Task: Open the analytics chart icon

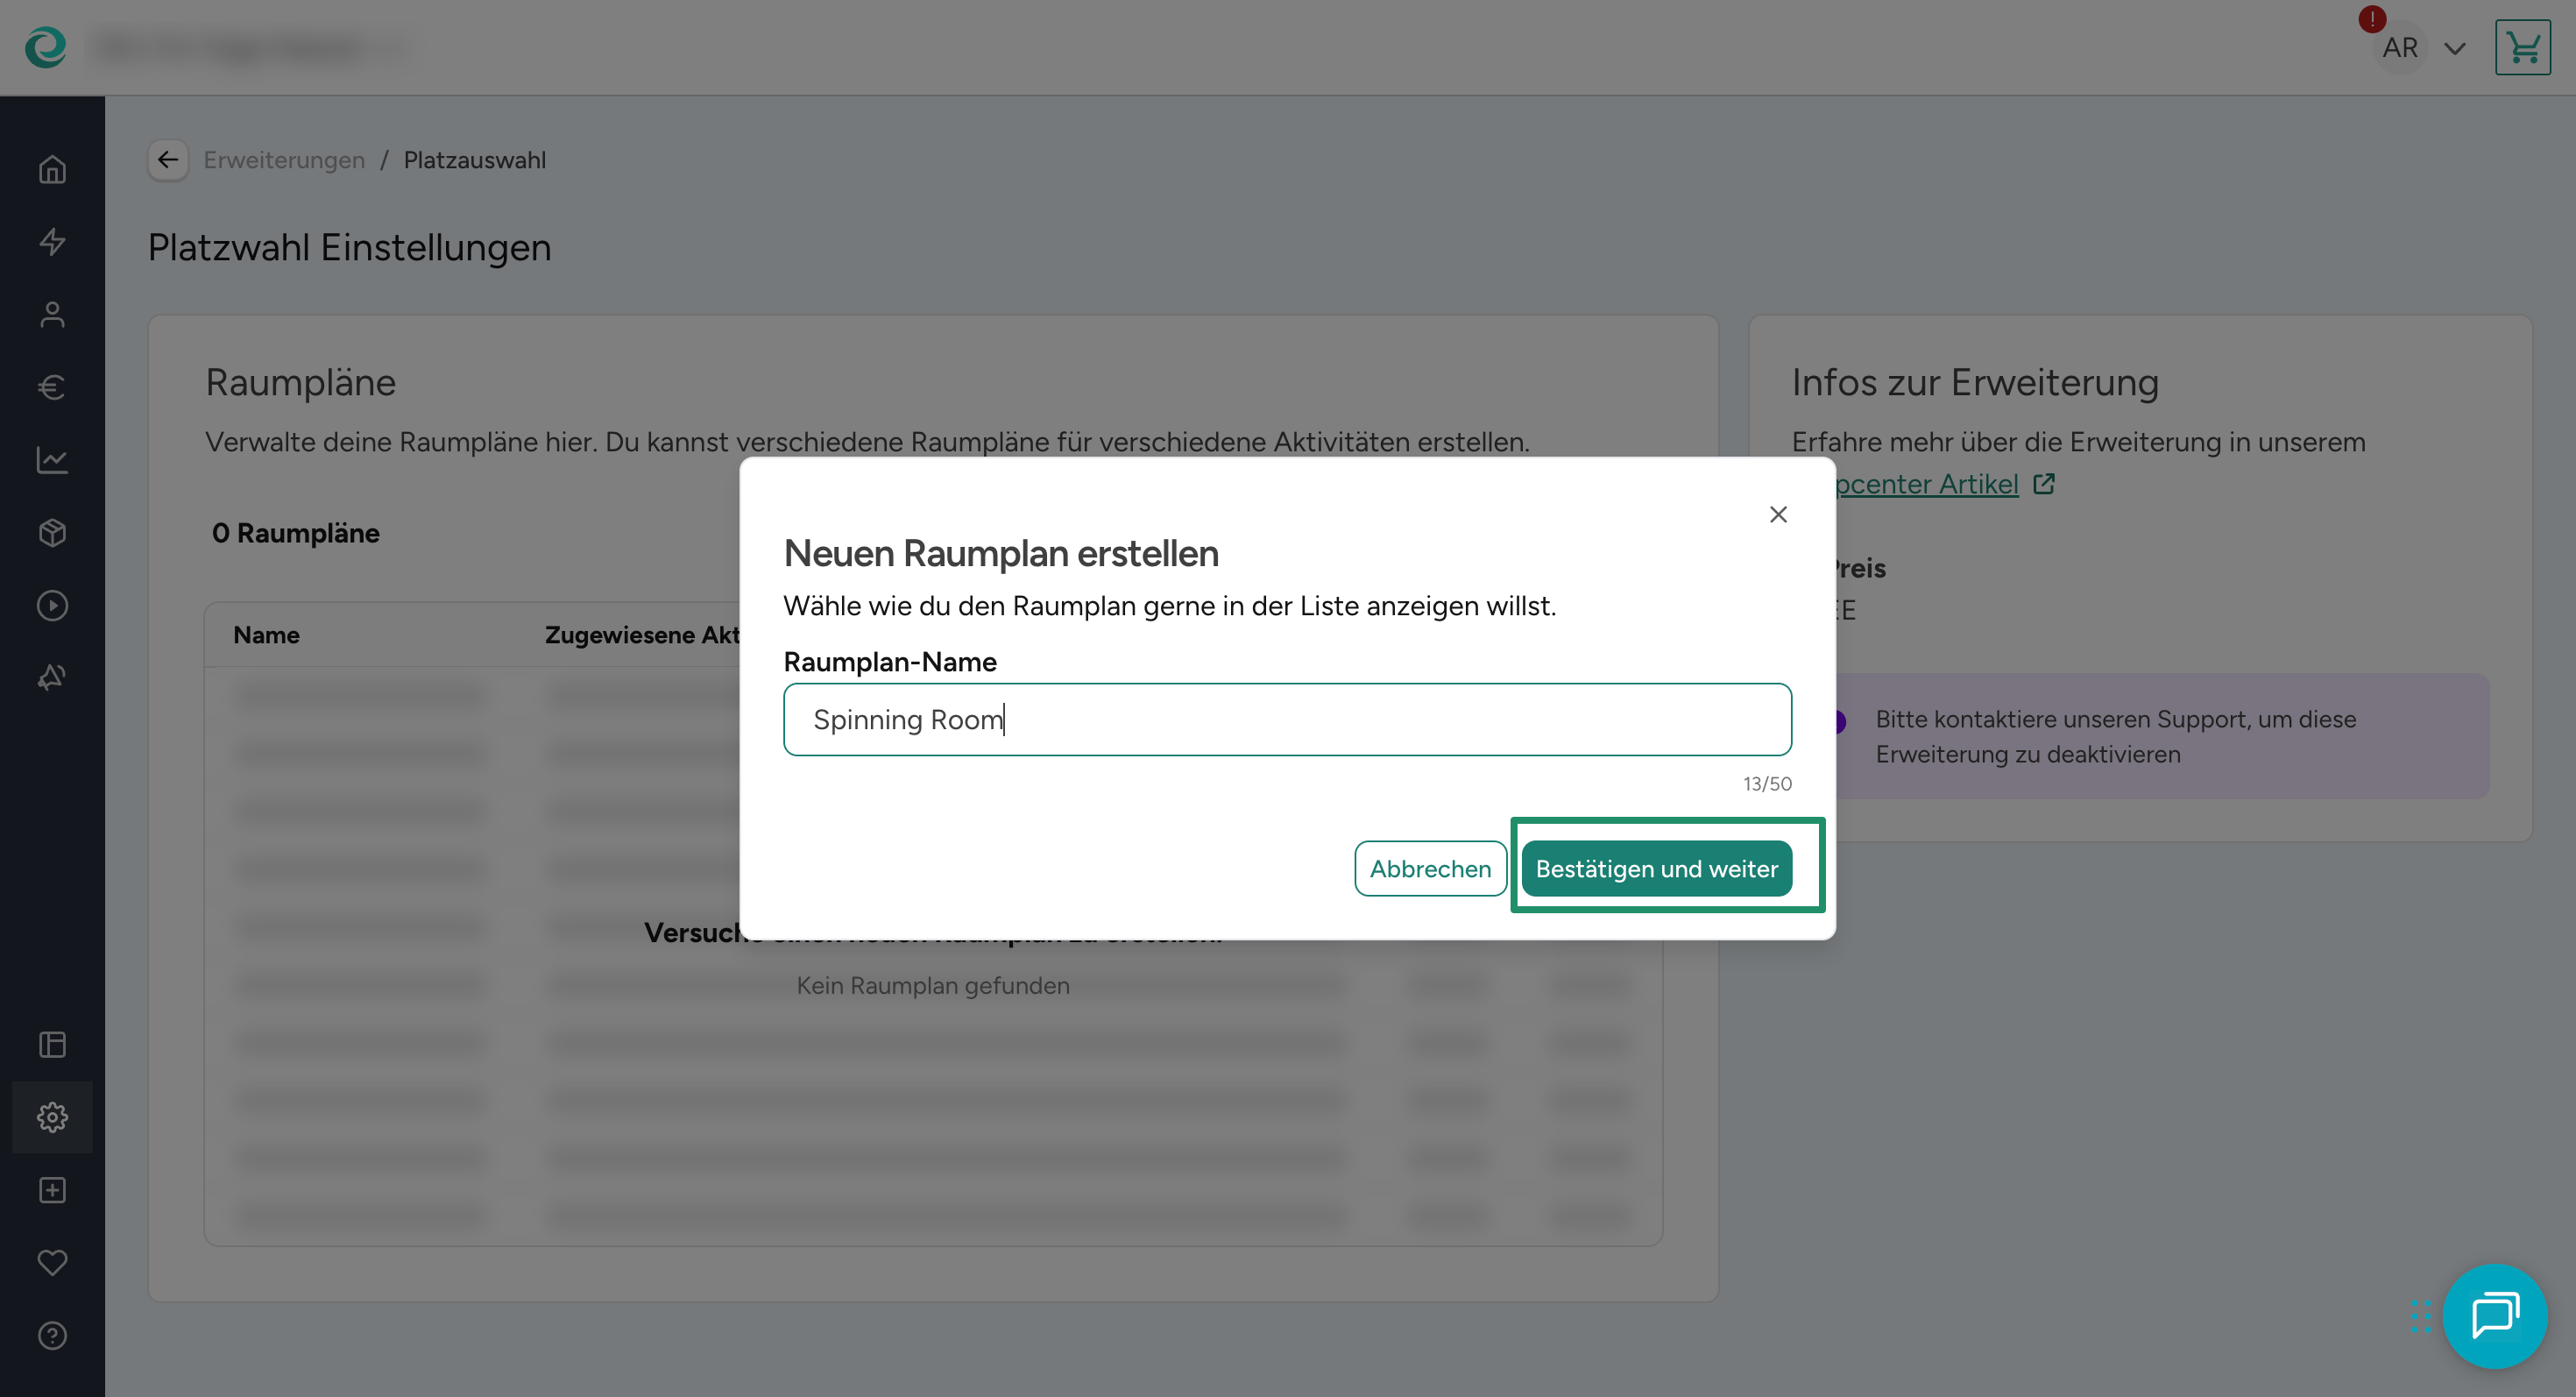Action: click(52, 460)
